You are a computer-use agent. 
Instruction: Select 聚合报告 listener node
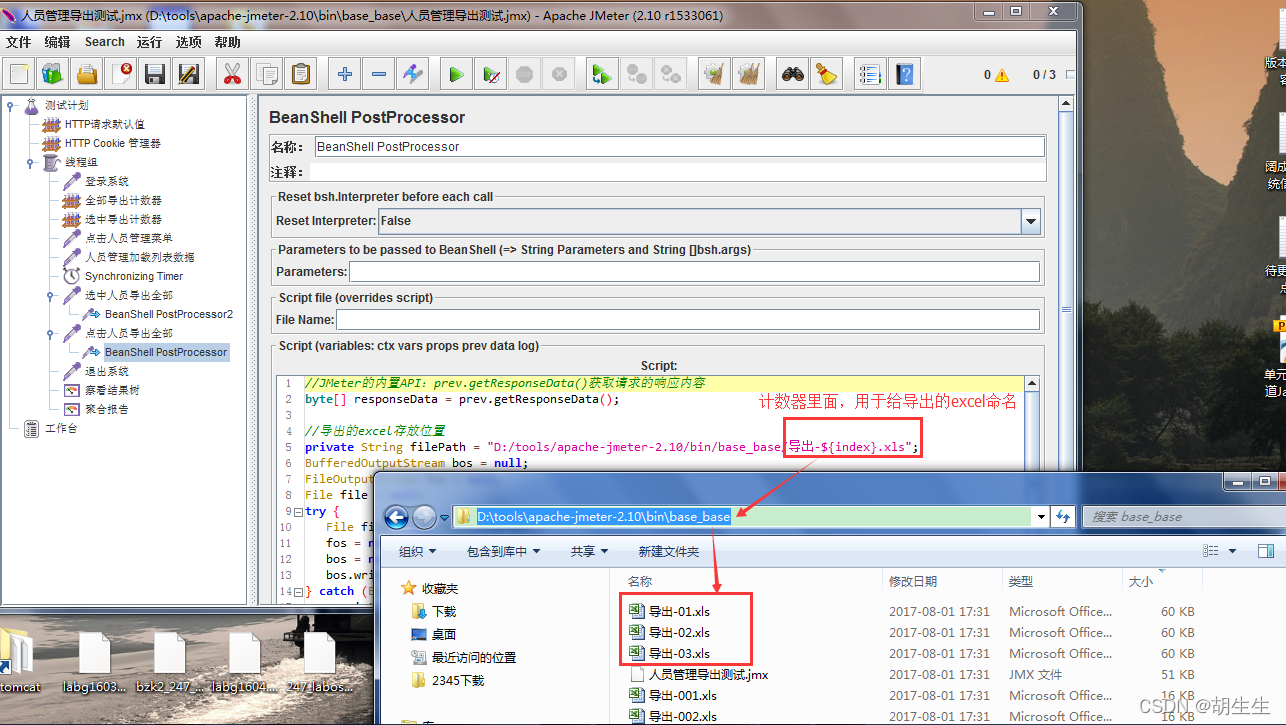[x=106, y=410]
